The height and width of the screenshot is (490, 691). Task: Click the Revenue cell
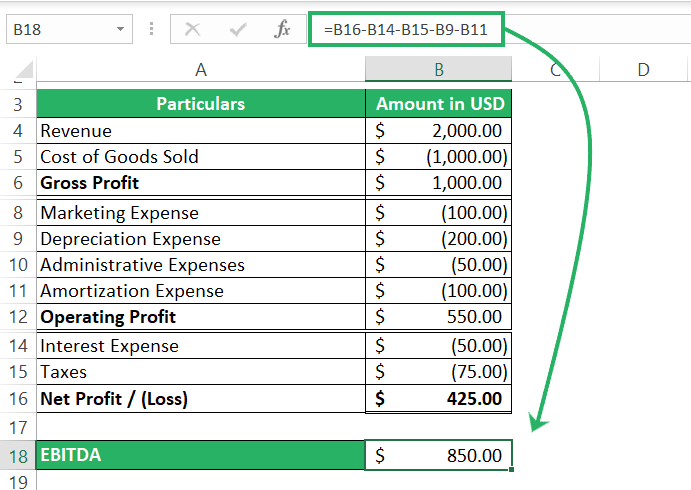[200, 131]
